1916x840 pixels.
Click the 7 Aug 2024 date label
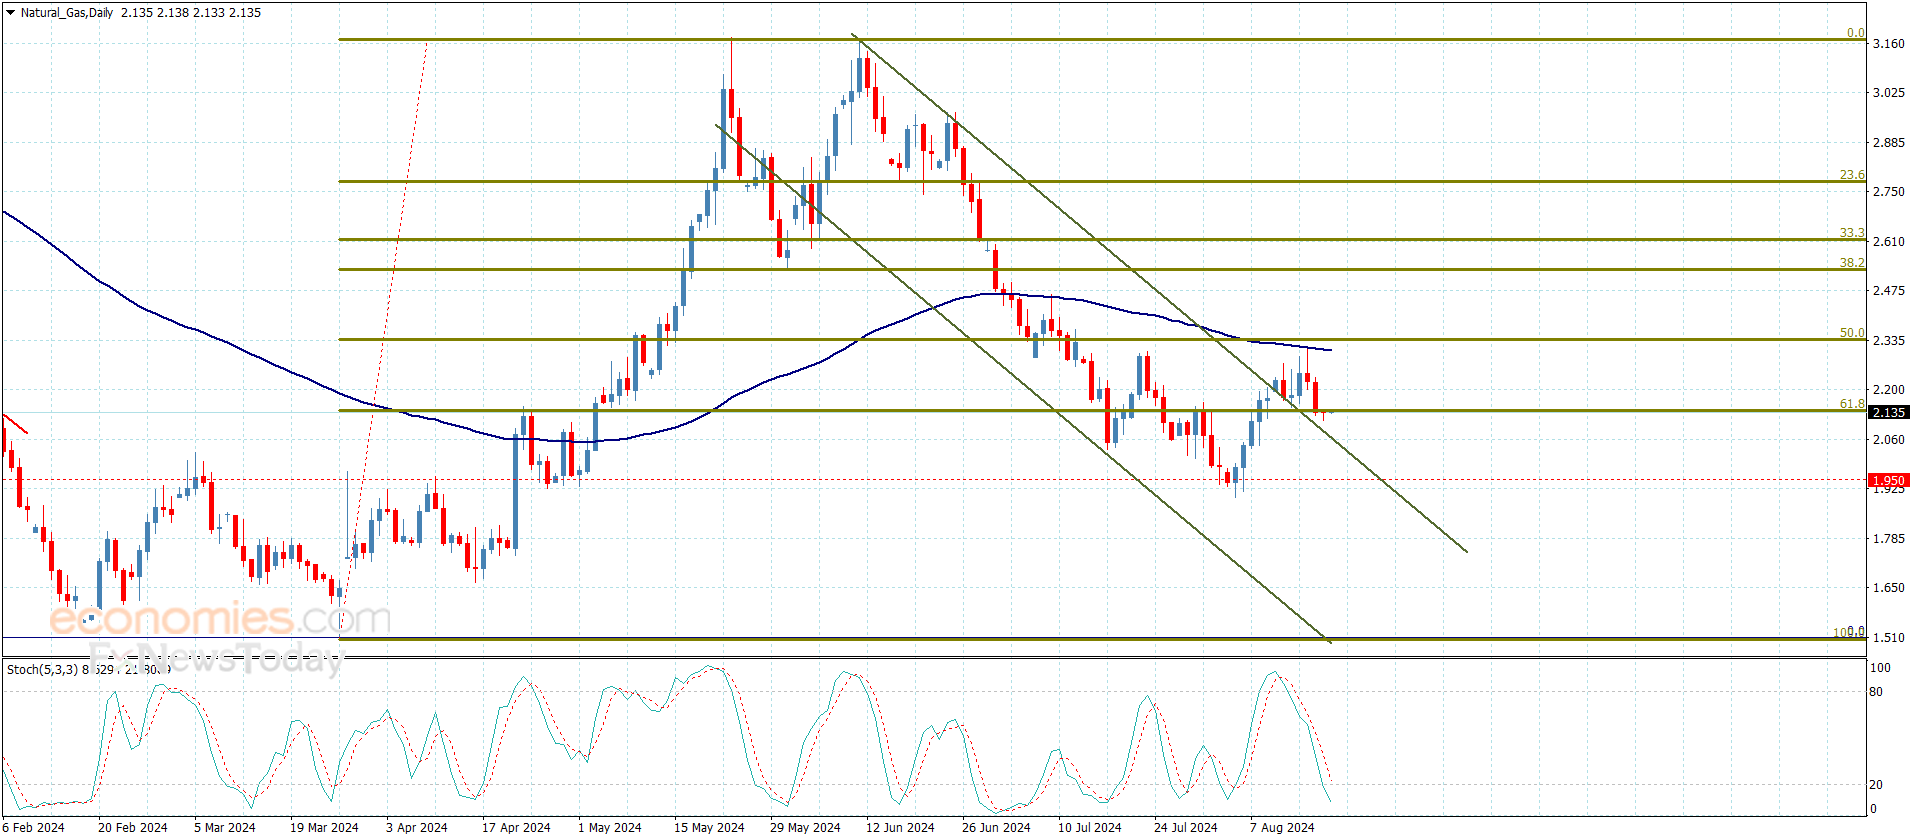click(x=1282, y=827)
